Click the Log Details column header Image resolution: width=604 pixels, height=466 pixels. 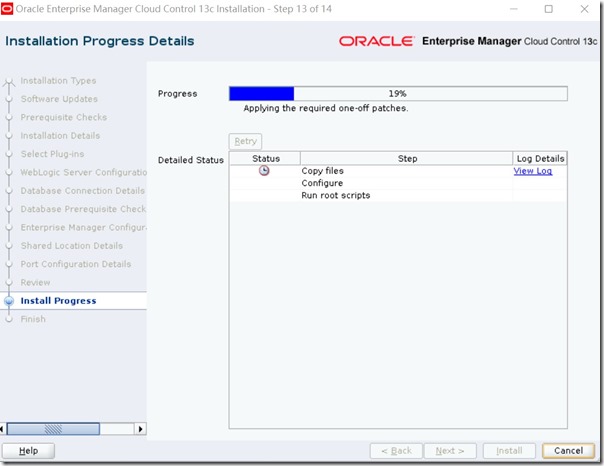tap(540, 158)
